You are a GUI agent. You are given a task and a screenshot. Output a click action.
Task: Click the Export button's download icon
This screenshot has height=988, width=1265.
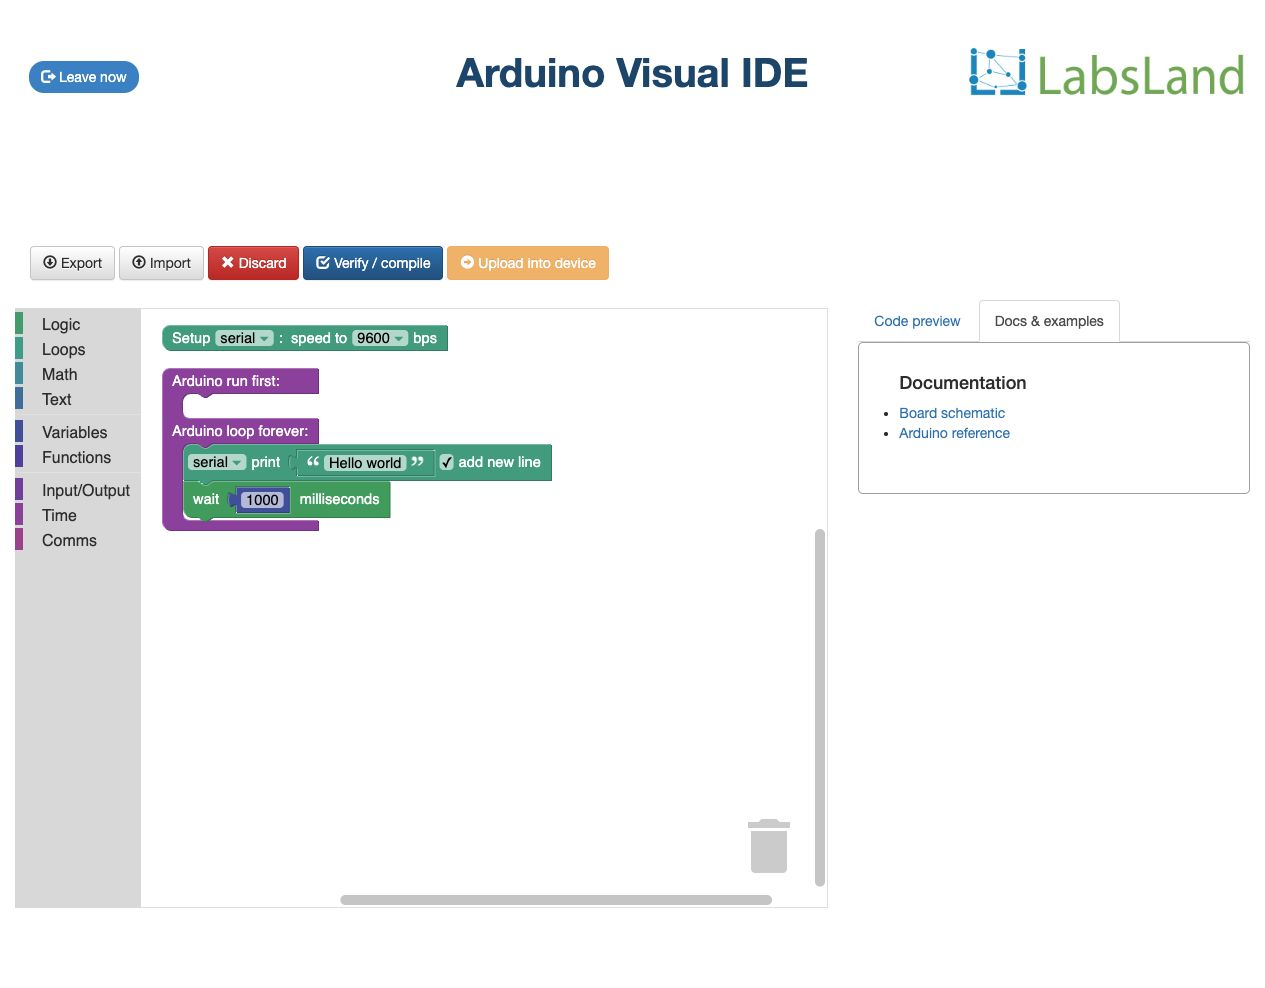tap(50, 262)
